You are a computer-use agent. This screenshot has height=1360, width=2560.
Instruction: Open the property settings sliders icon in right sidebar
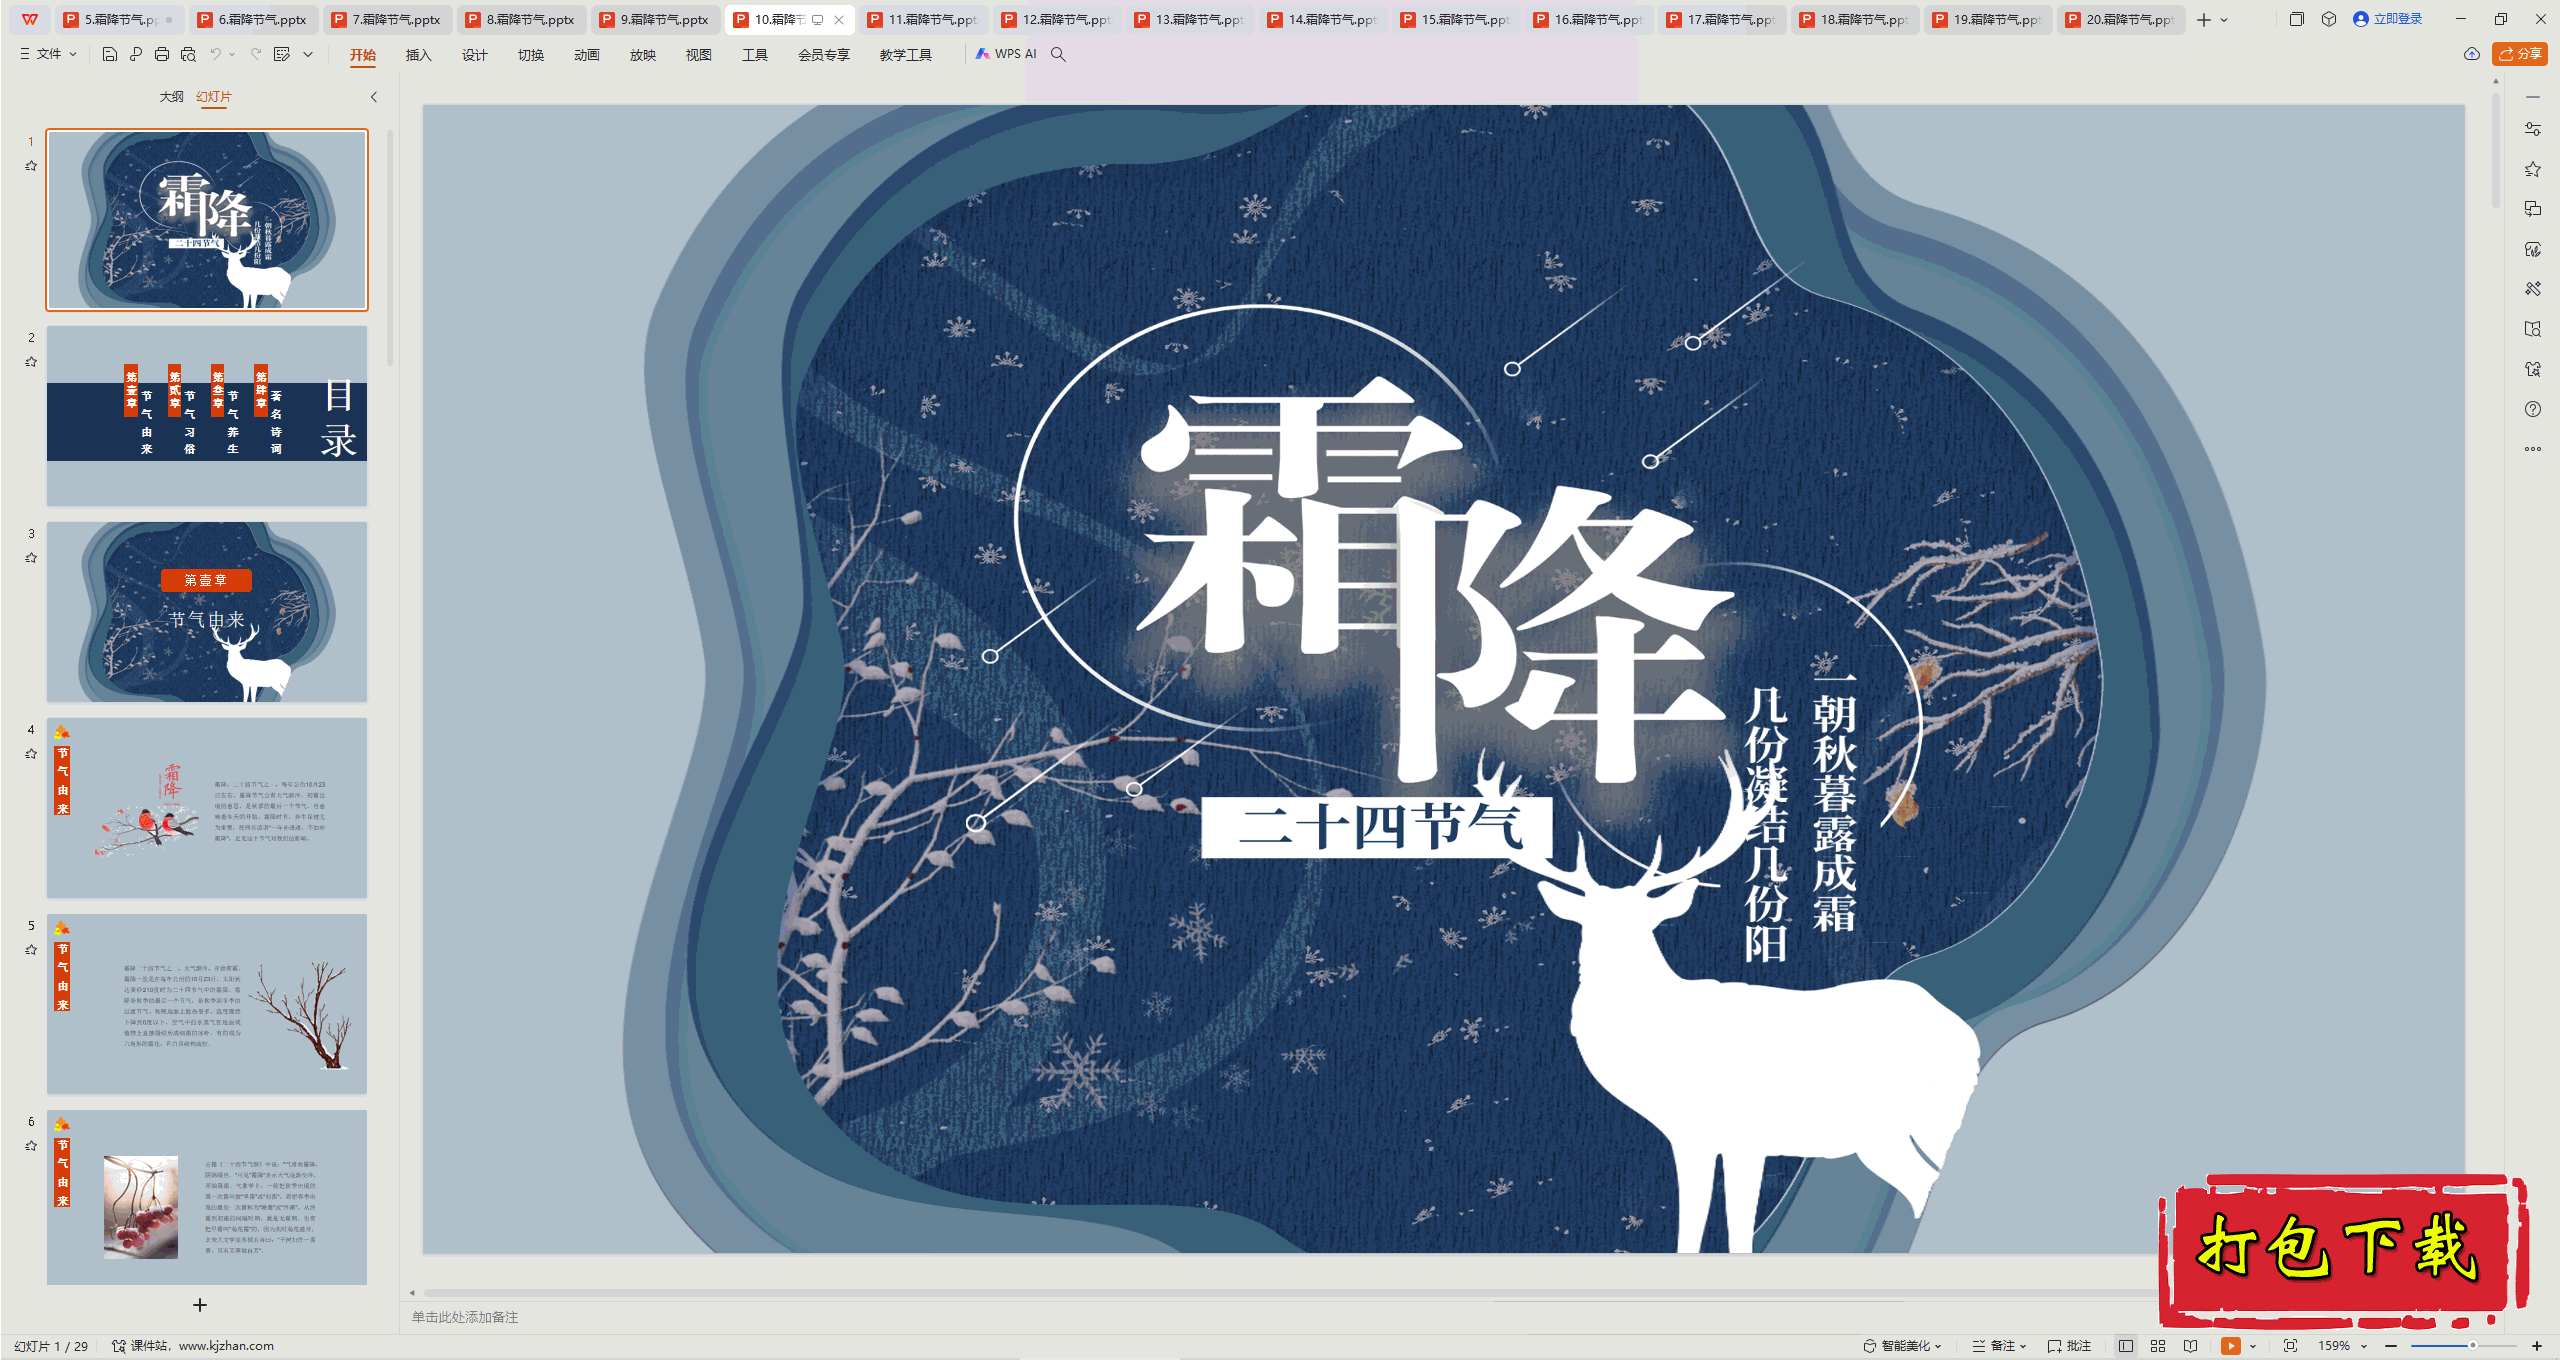pyautogui.click(x=2533, y=129)
